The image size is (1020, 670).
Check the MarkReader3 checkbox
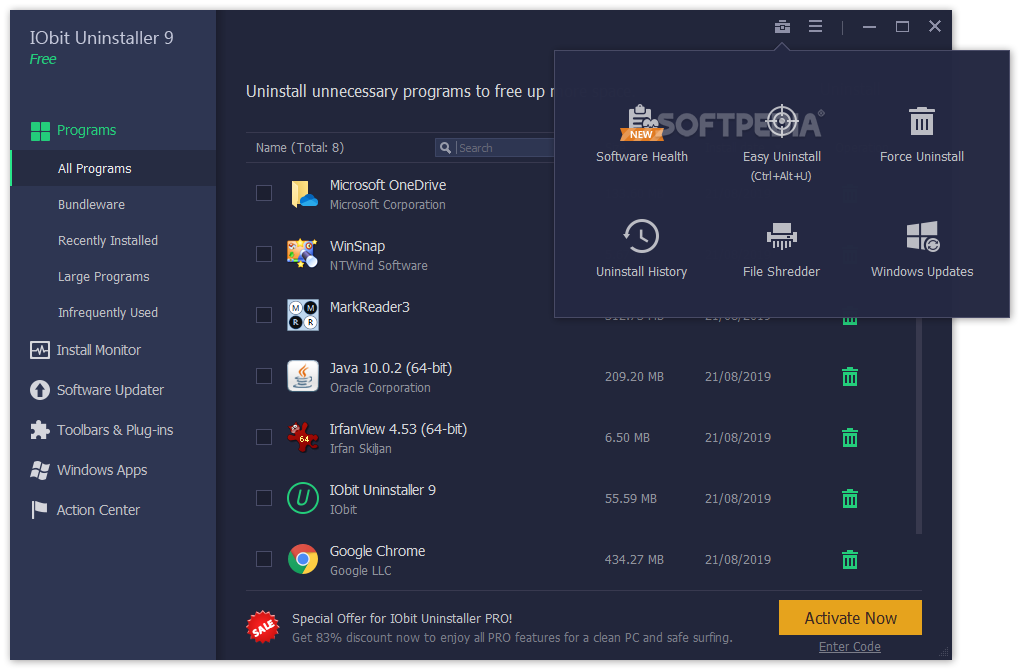(263, 315)
